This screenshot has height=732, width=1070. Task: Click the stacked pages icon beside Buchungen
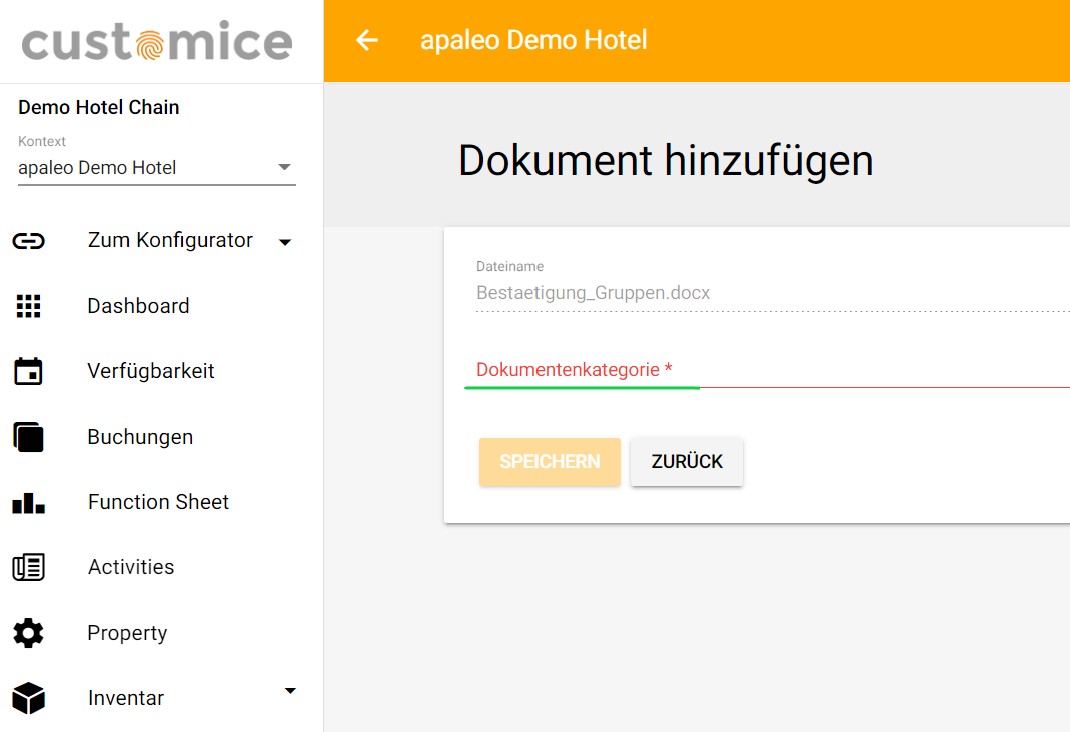[x=29, y=437]
